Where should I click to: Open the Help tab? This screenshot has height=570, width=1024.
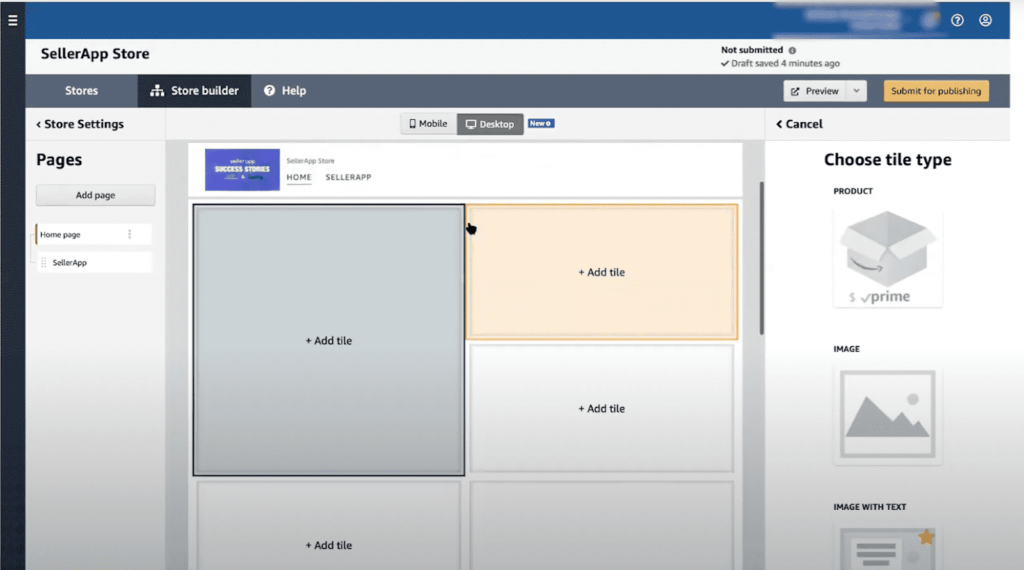[284, 91]
